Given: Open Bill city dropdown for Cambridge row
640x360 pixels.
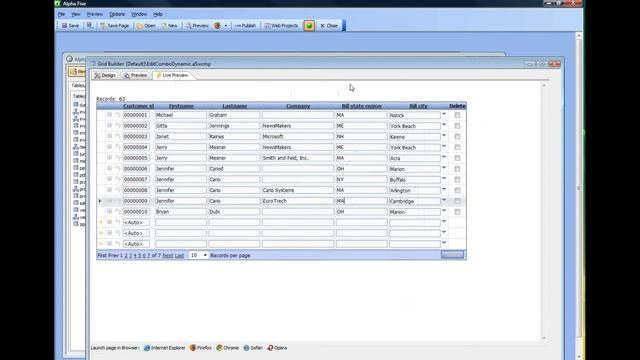Looking at the screenshot, I should [x=444, y=200].
